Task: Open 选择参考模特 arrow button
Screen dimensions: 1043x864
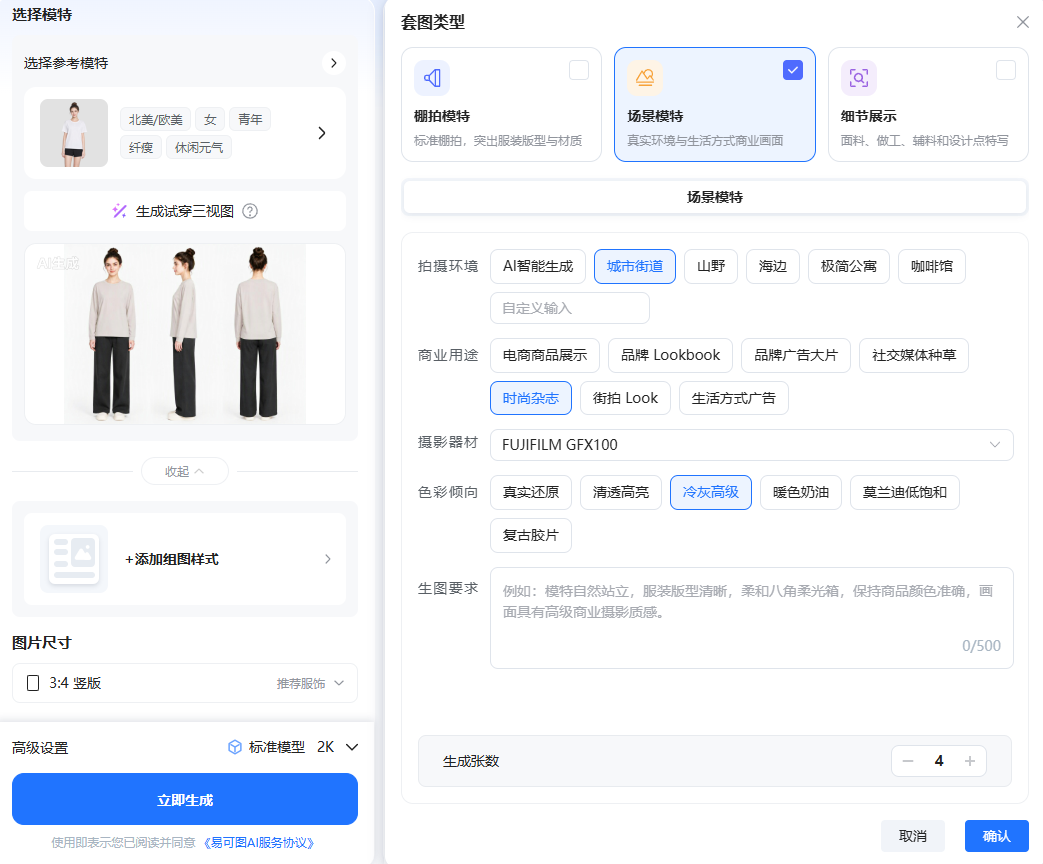Action: coord(333,63)
